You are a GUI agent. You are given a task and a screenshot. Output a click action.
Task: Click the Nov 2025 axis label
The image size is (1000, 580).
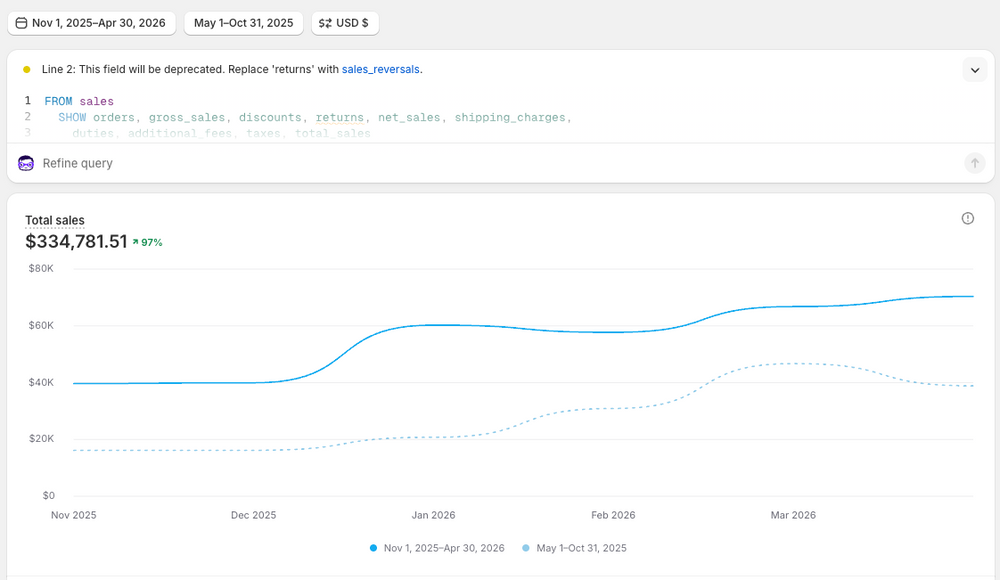click(73, 515)
